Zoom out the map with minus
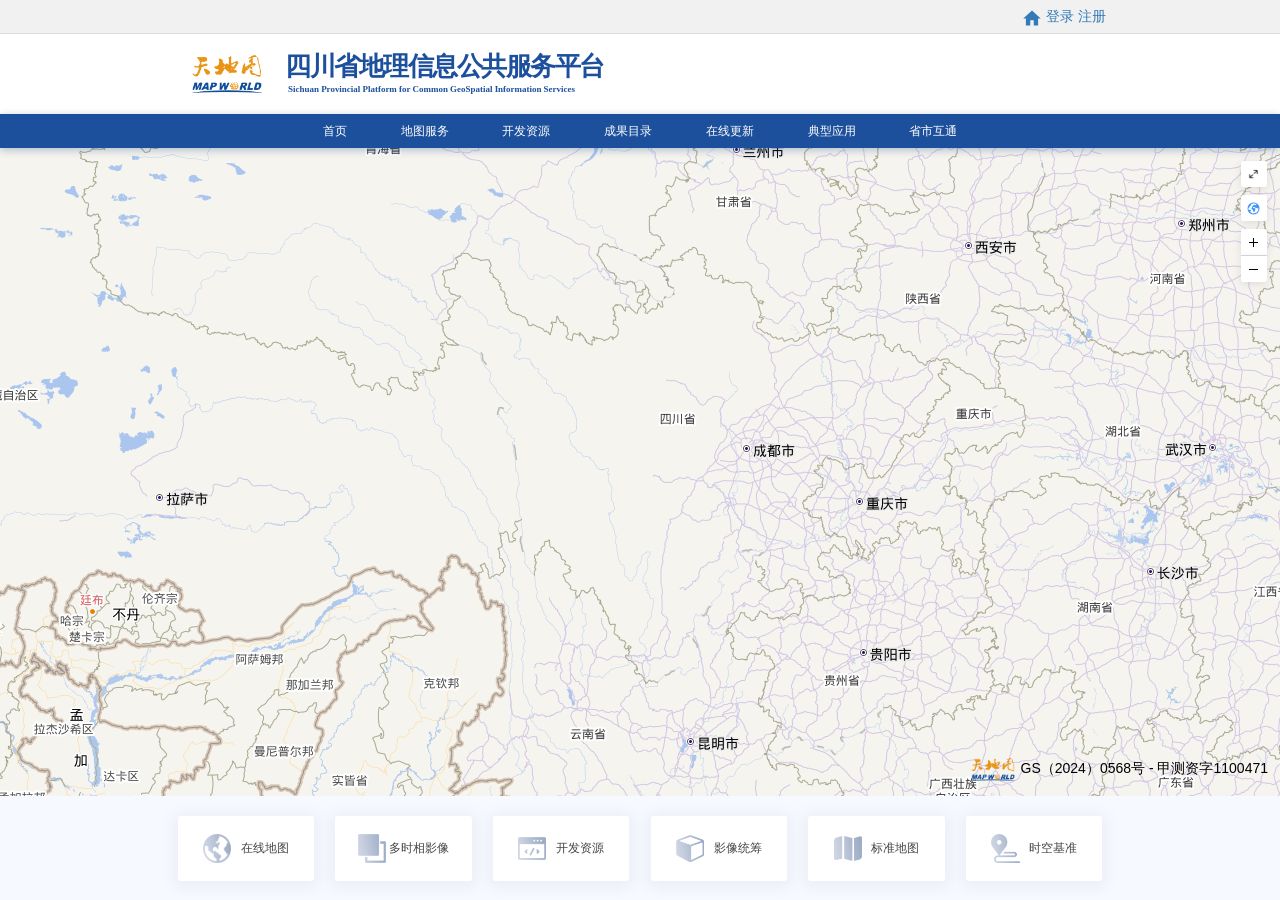 coord(1254,269)
